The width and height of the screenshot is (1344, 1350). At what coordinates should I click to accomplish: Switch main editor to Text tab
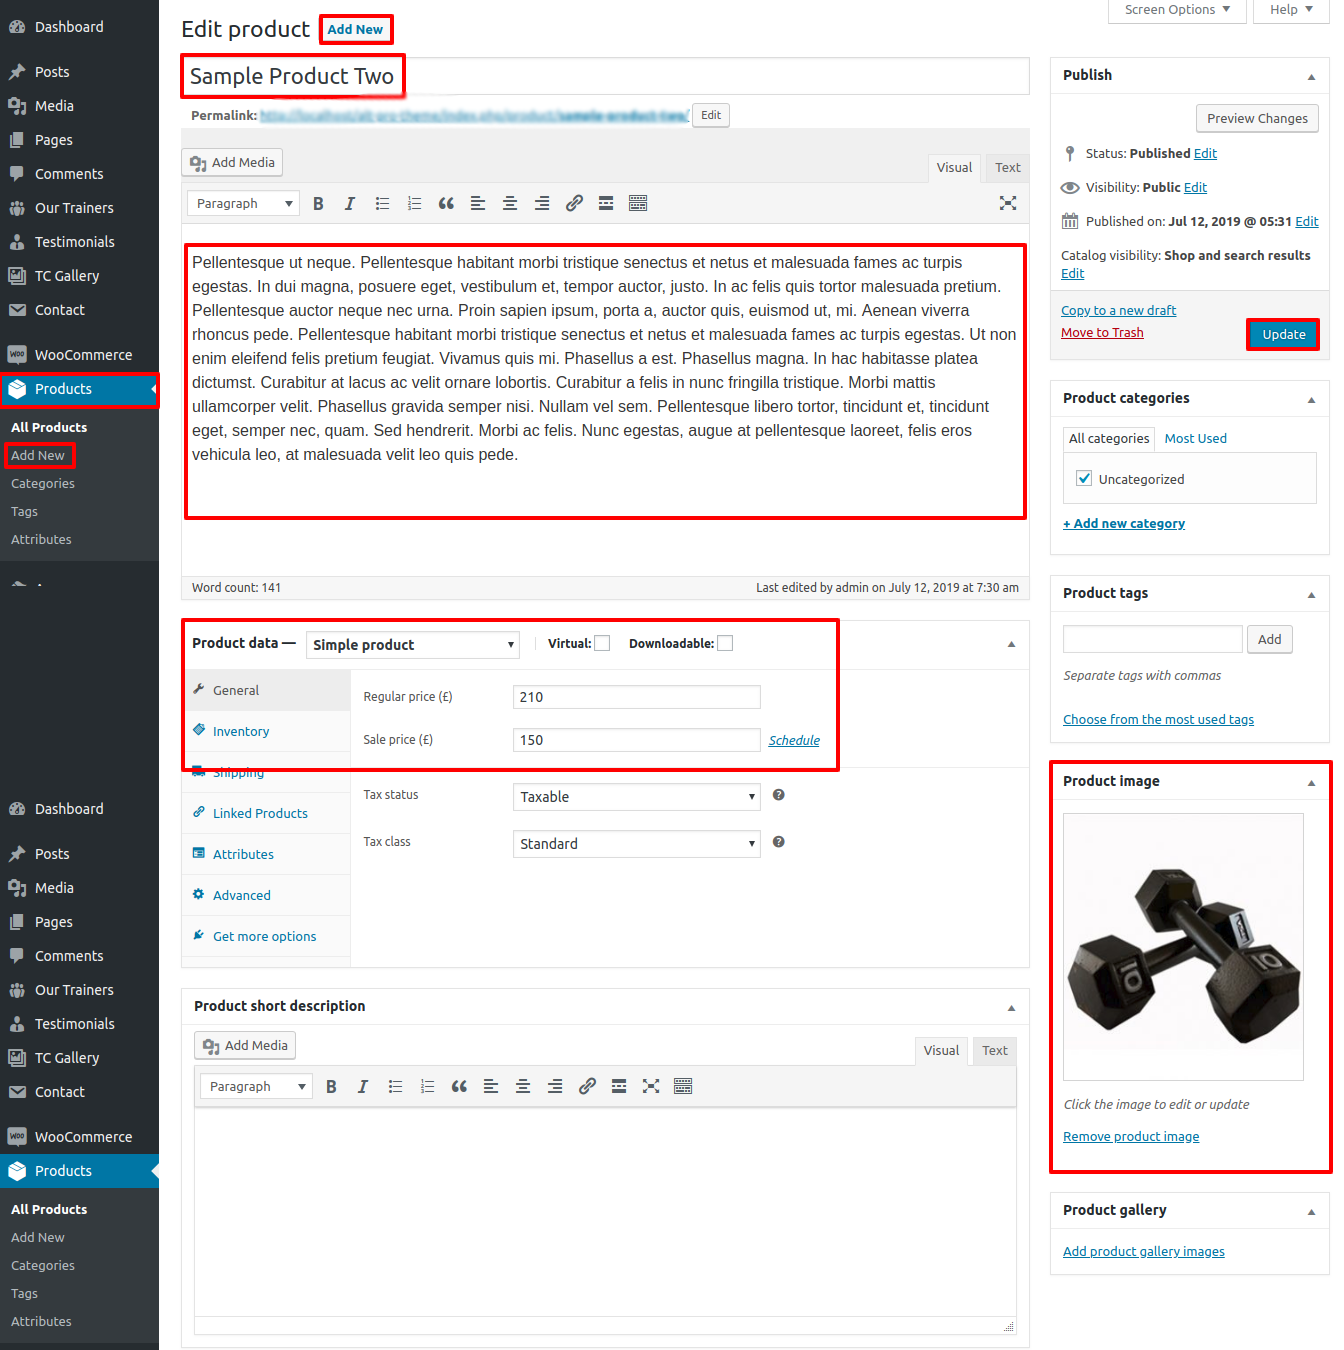click(1007, 168)
